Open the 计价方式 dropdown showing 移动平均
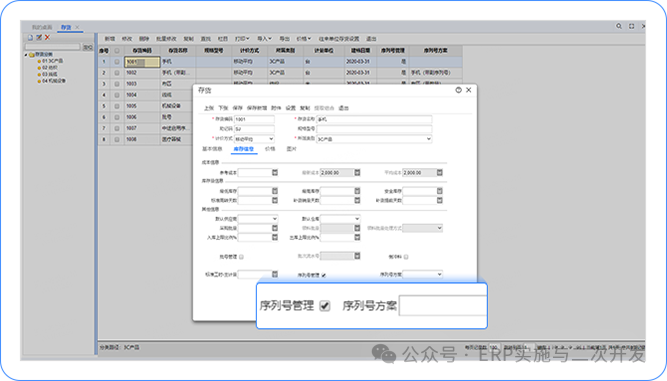 pos(254,139)
